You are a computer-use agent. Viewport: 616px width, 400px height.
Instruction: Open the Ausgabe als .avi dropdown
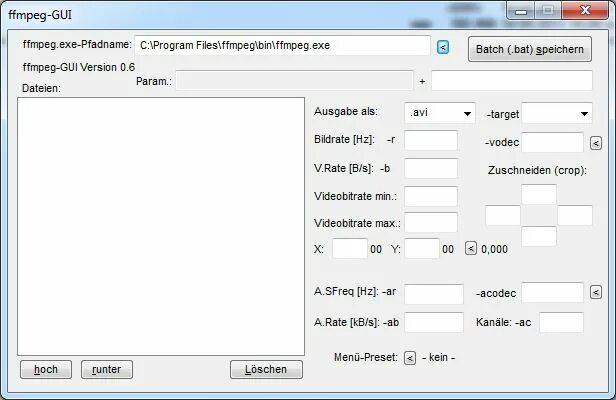coord(440,113)
